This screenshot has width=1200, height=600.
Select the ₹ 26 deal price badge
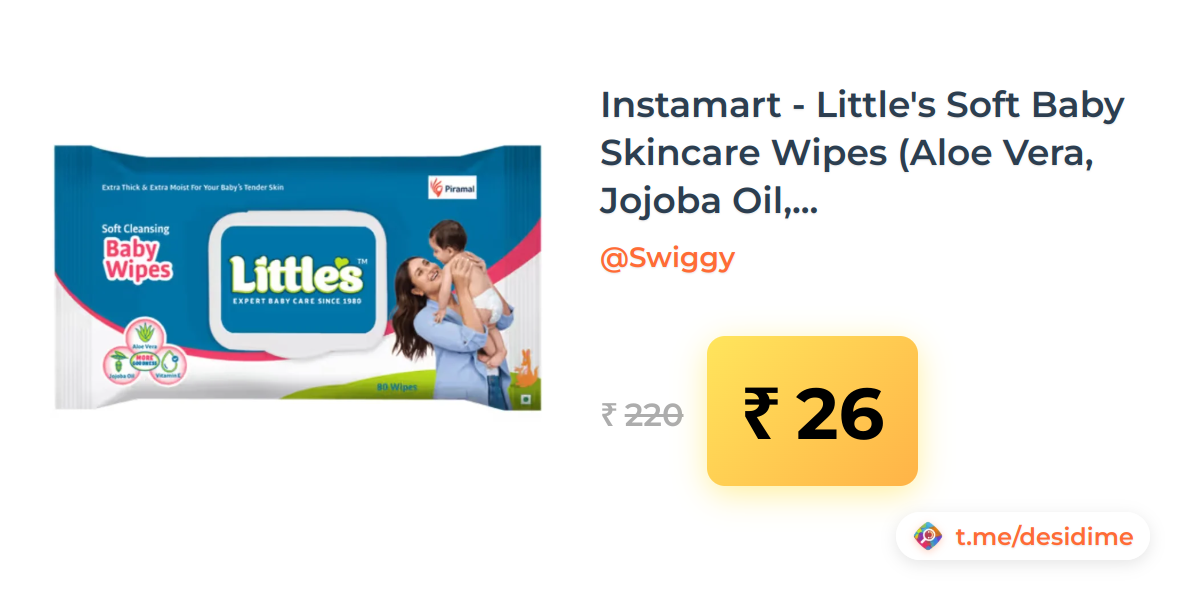[812, 411]
